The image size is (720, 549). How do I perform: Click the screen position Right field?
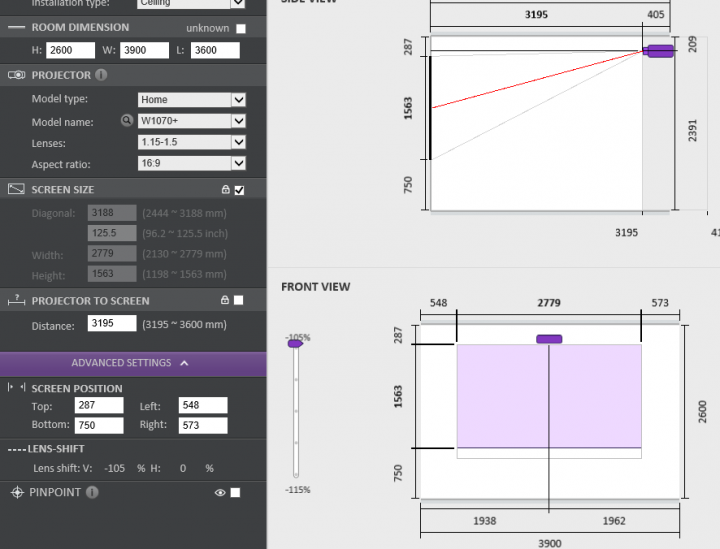point(203,426)
